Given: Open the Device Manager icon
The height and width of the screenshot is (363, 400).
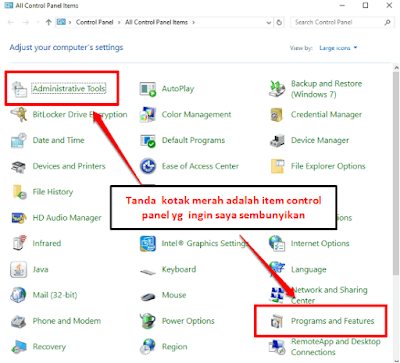Looking at the screenshot, I should [x=277, y=140].
